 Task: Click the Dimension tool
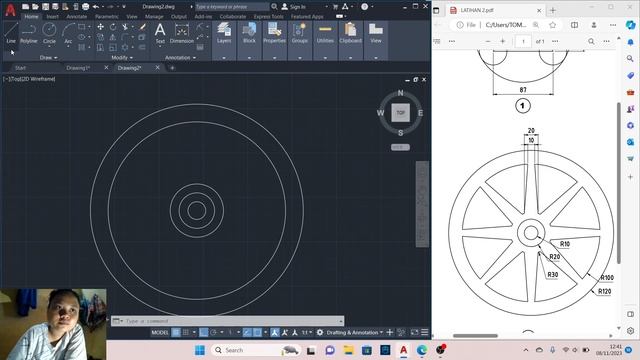coord(182,33)
